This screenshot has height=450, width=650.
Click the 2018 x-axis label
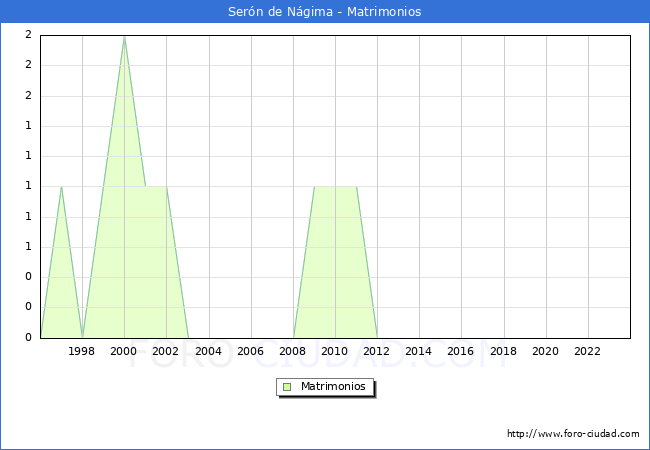coord(504,351)
